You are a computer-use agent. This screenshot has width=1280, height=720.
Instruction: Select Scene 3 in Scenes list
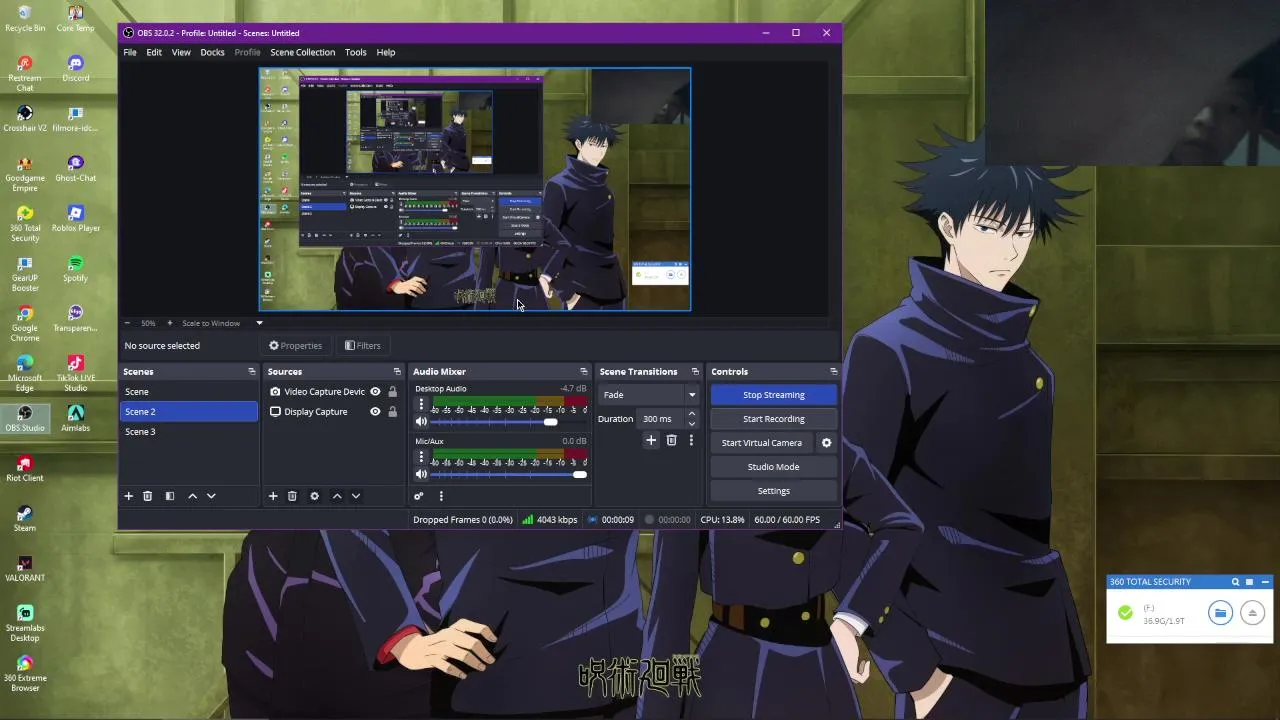188,432
